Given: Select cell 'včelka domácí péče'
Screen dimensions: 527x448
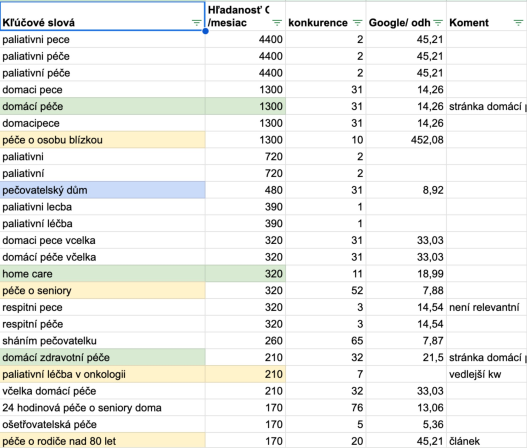Looking at the screenshot, I should 103,391.
